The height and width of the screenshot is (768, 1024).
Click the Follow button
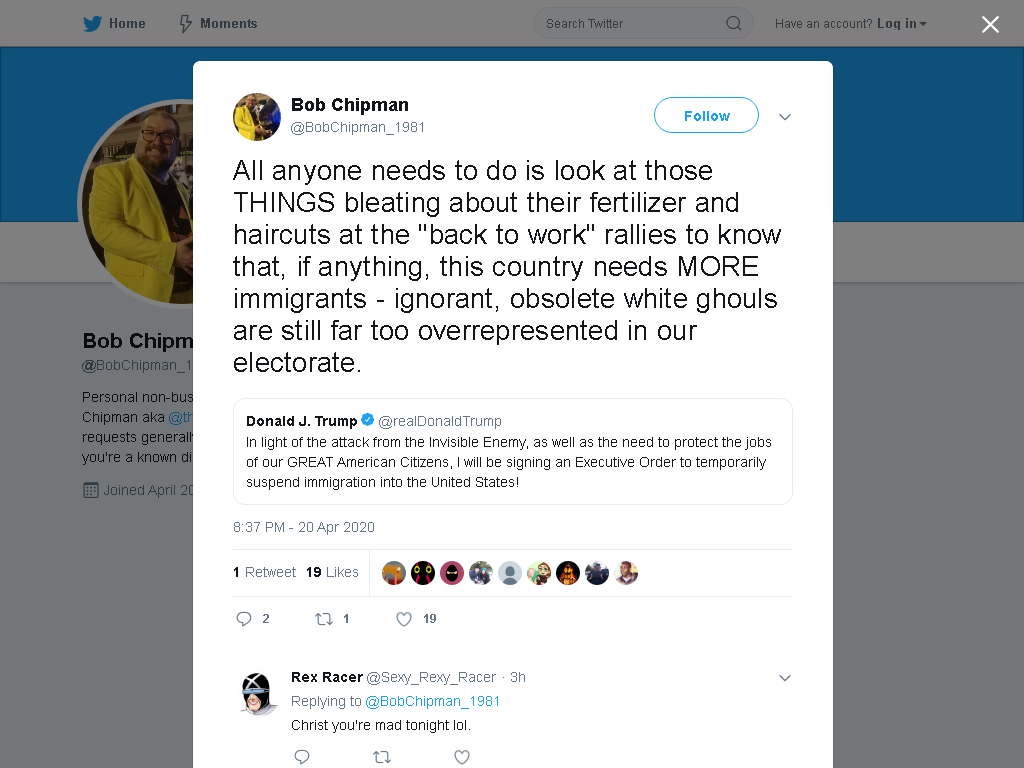[706, 115]
